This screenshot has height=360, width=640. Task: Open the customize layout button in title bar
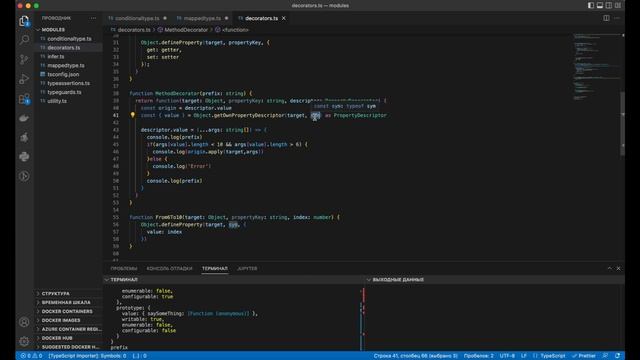[618, 5]
